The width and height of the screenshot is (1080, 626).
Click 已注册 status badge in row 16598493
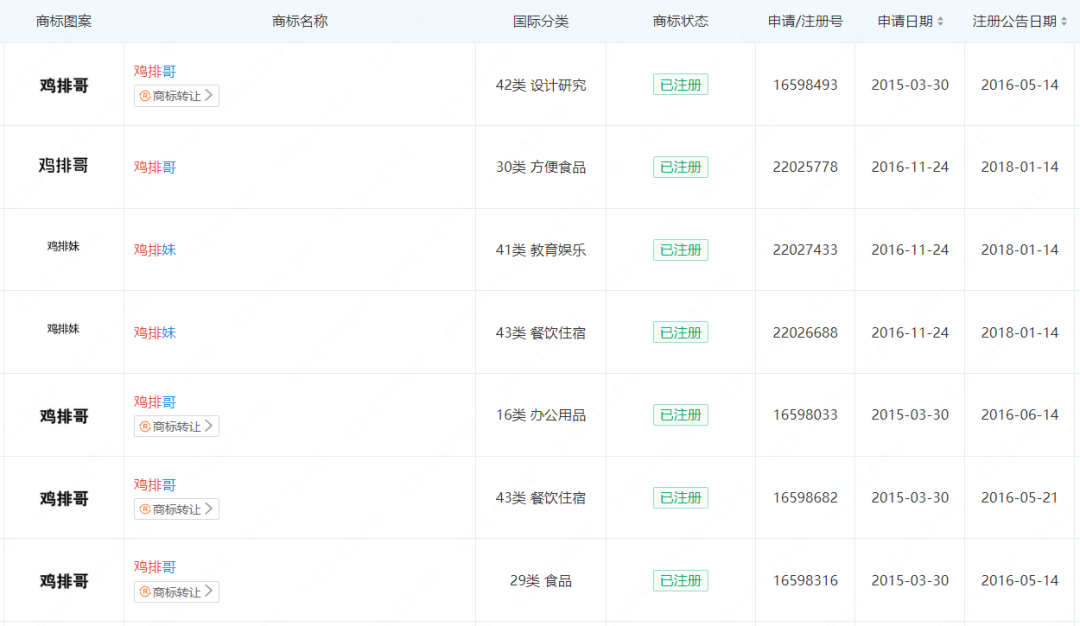tap(681, 85)
